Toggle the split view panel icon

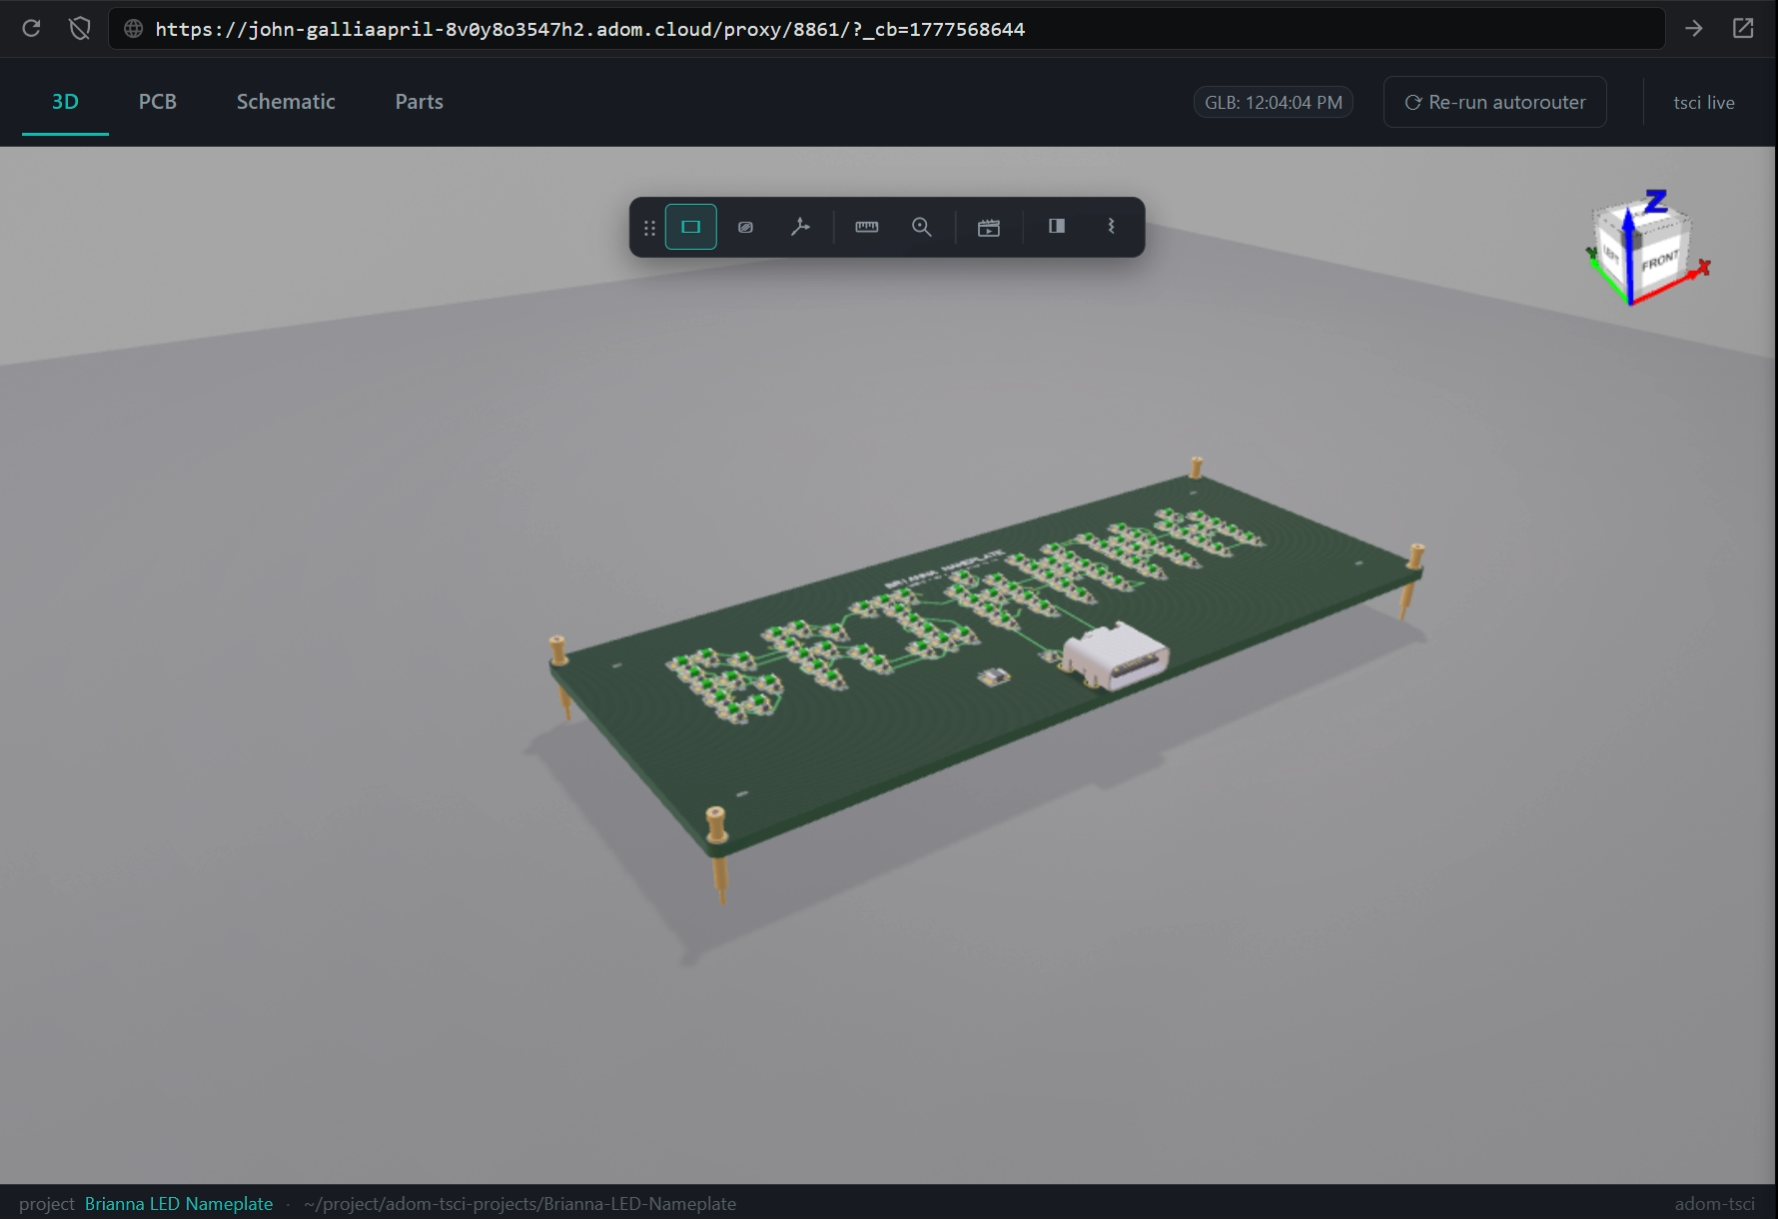(x=1056, y=227)
